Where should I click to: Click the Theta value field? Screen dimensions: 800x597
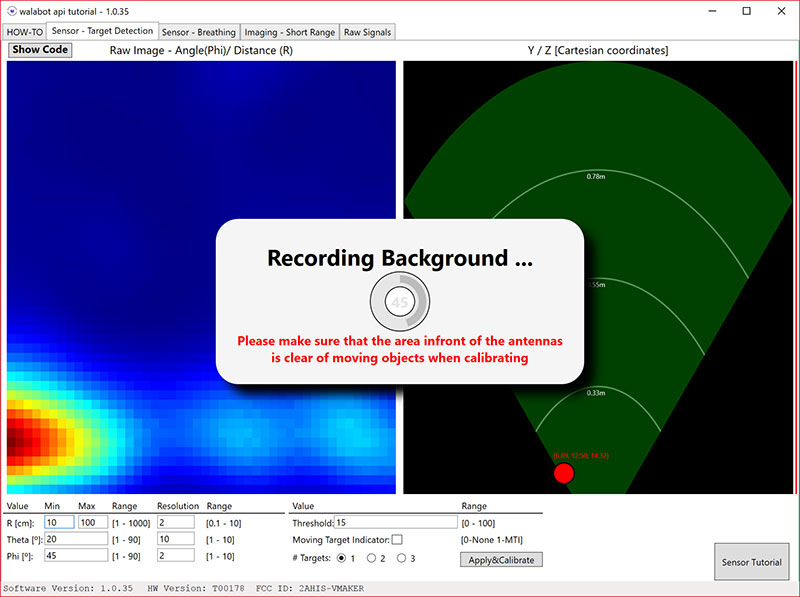(x=76, y=539)
